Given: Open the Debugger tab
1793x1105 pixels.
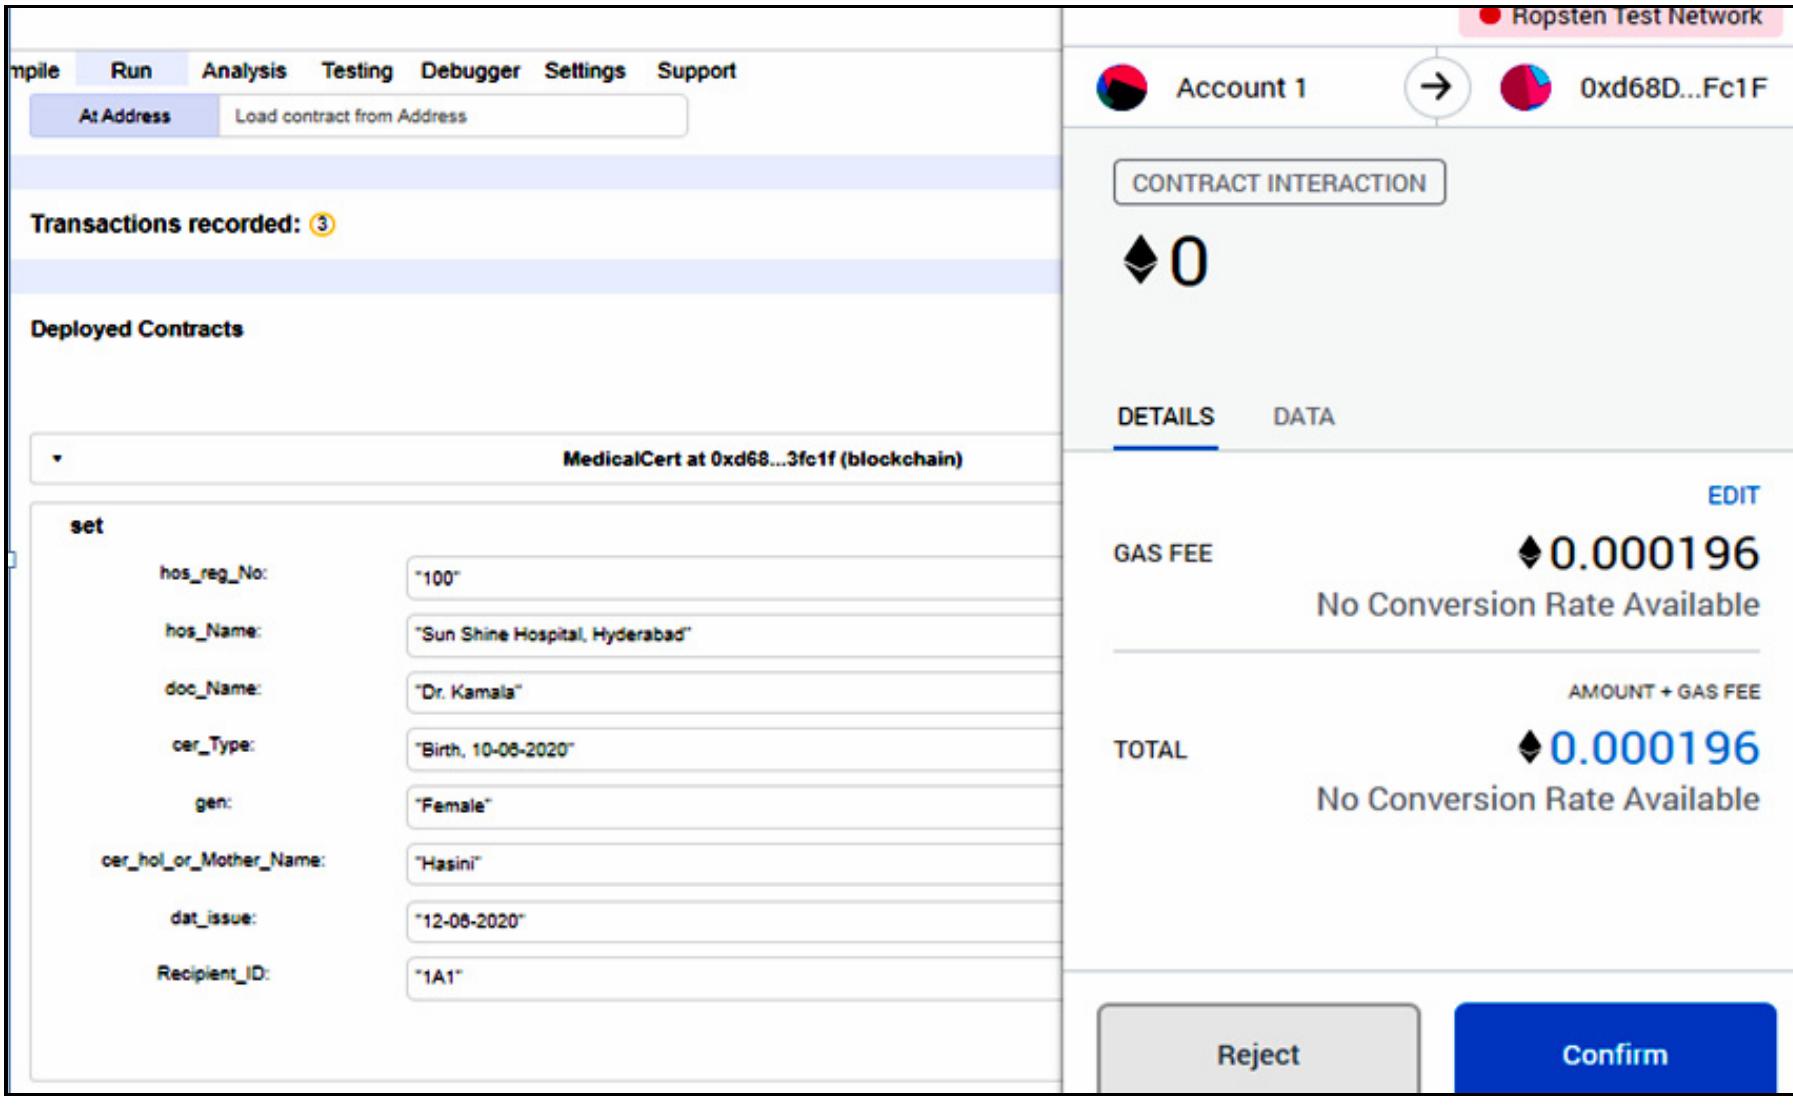Looking at the screenshot, I should [x=470, y=71].
